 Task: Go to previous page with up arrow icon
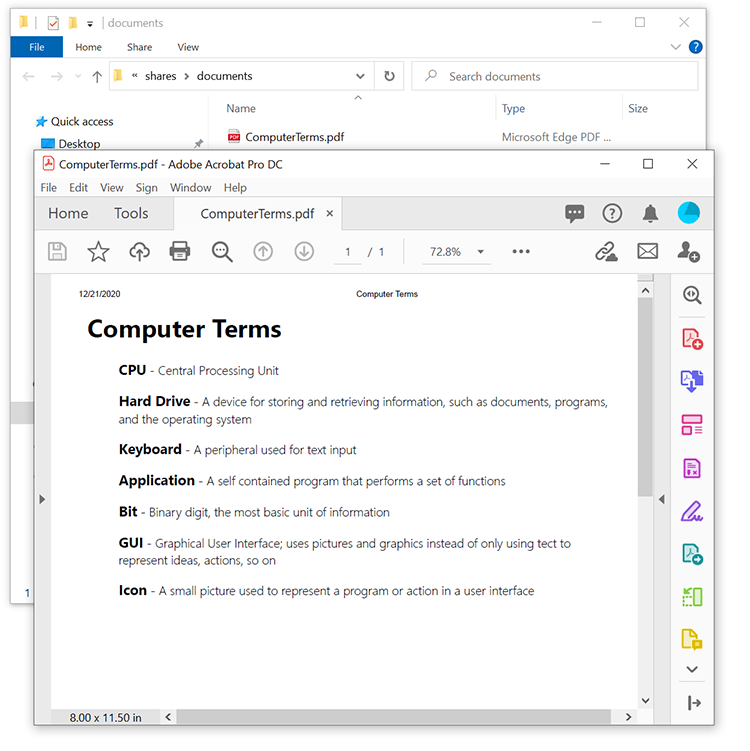(x=263, y=251)
